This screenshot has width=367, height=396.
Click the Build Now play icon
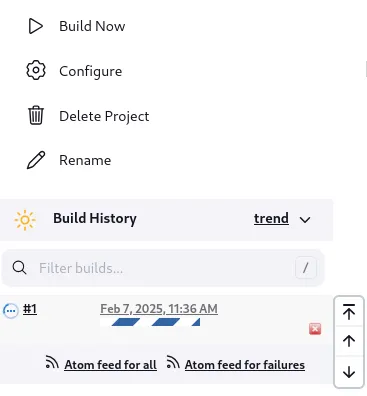coord(35,26)
